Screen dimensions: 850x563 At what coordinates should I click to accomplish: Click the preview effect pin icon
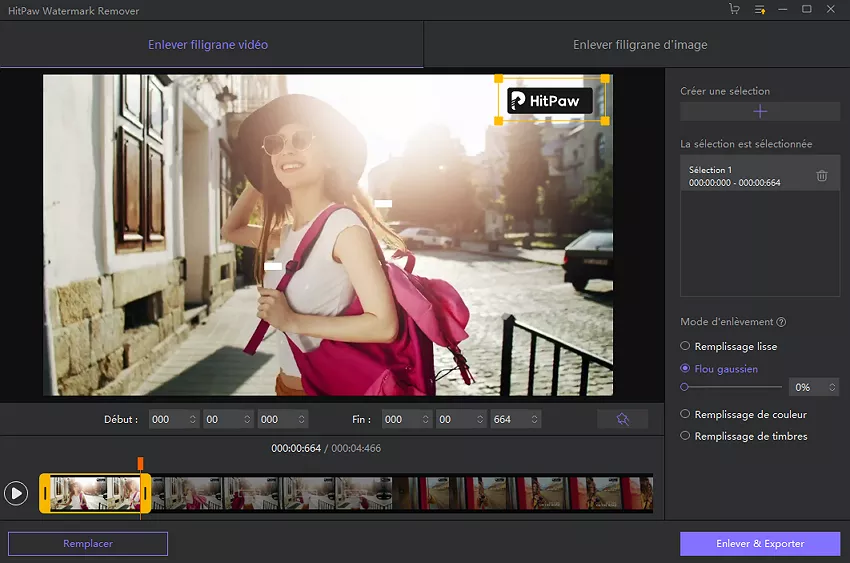tap(622, 419)
